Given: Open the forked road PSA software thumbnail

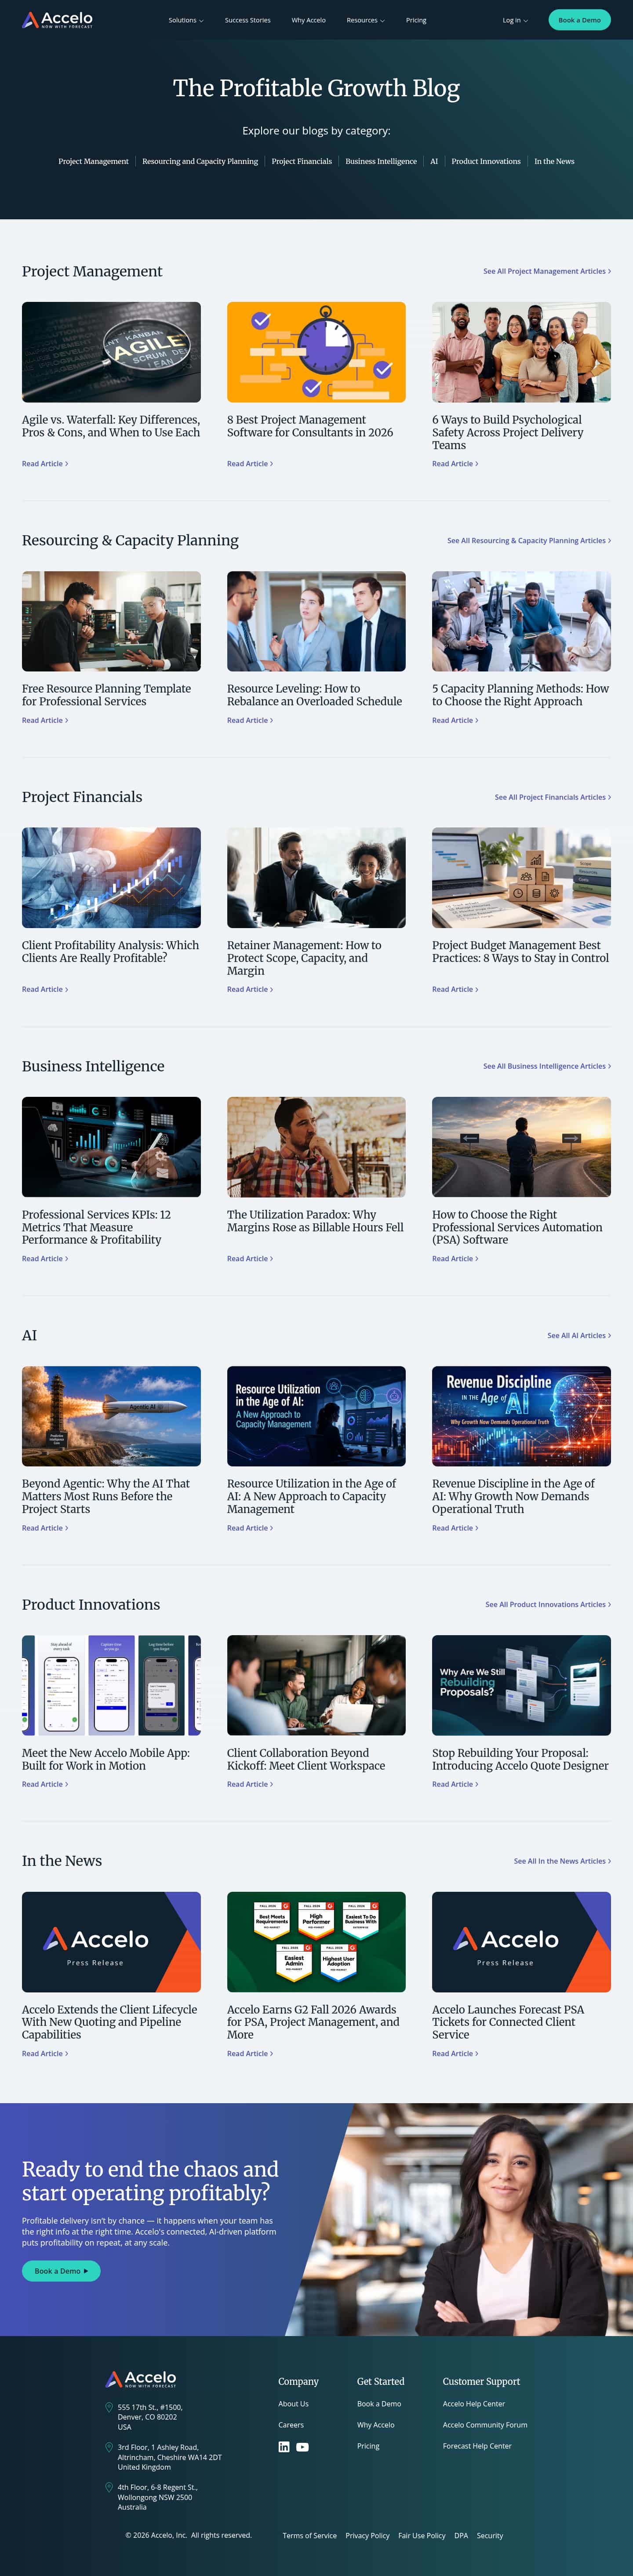Looking at the screenshot, I should pos(521,1147).
